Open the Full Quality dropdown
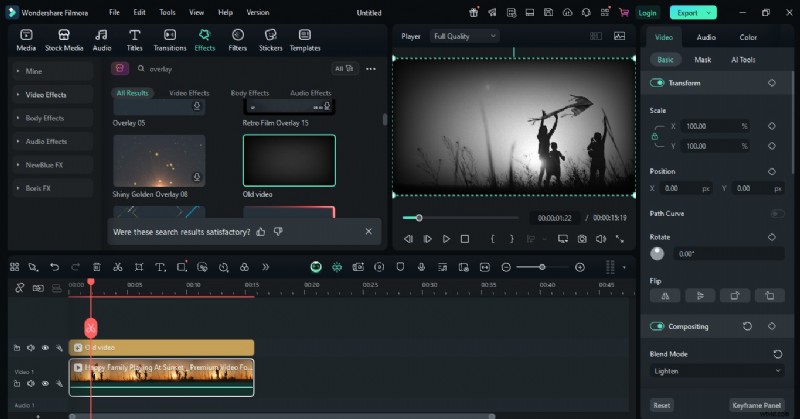The height and width of the screenshot is (419, 800). pos(464,36)
